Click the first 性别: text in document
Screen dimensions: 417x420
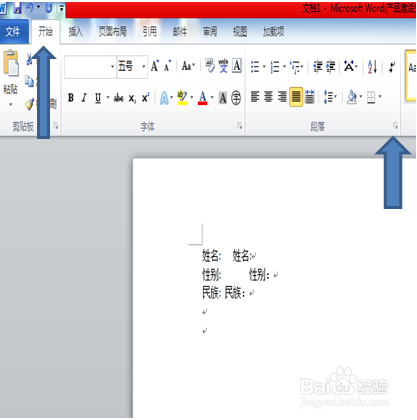(212, 275)
